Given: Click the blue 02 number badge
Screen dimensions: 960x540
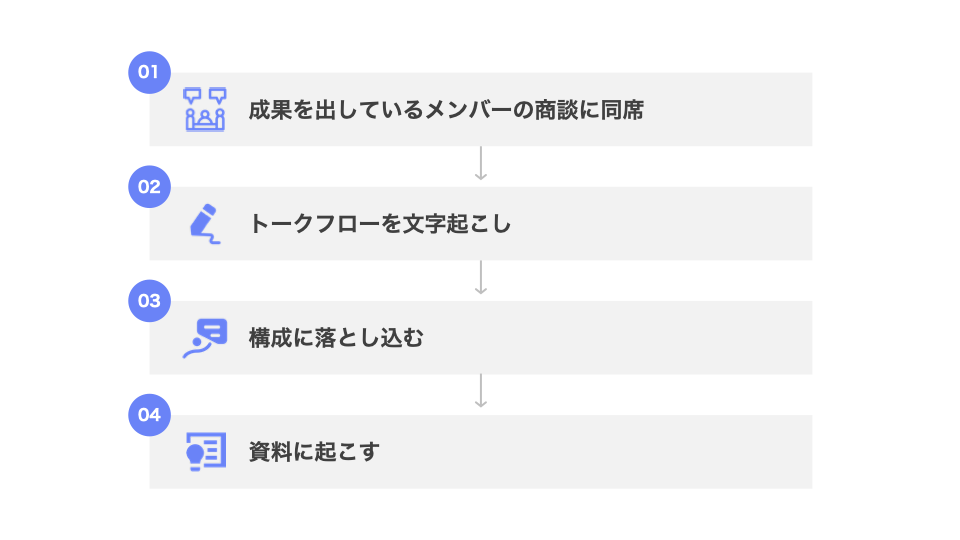Looking at the screenshot, I should click(150, 186).
